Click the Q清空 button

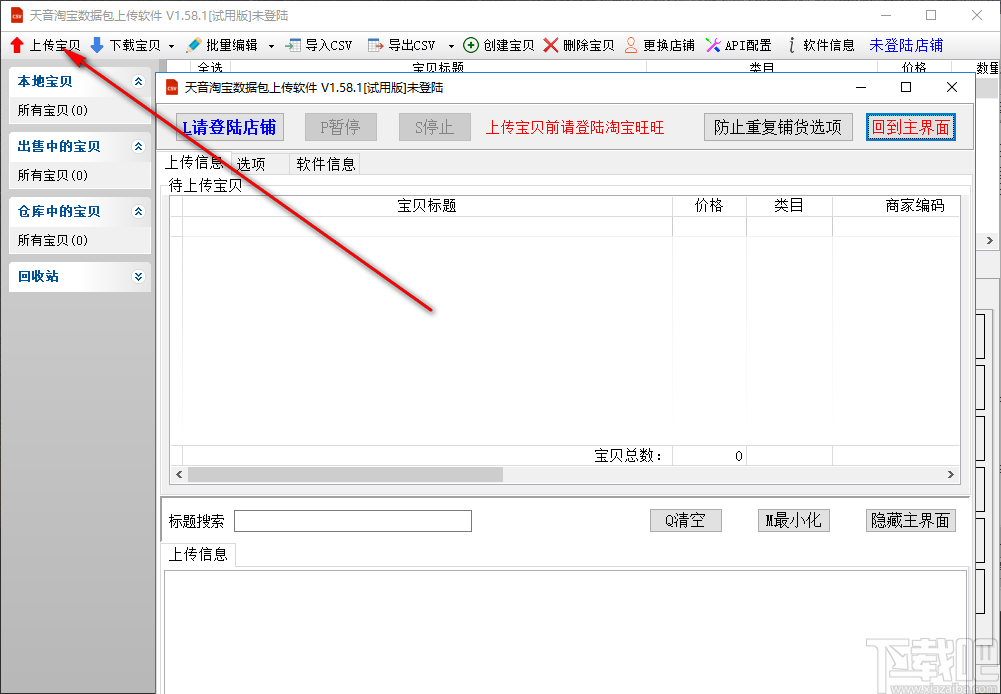[686, 520]
